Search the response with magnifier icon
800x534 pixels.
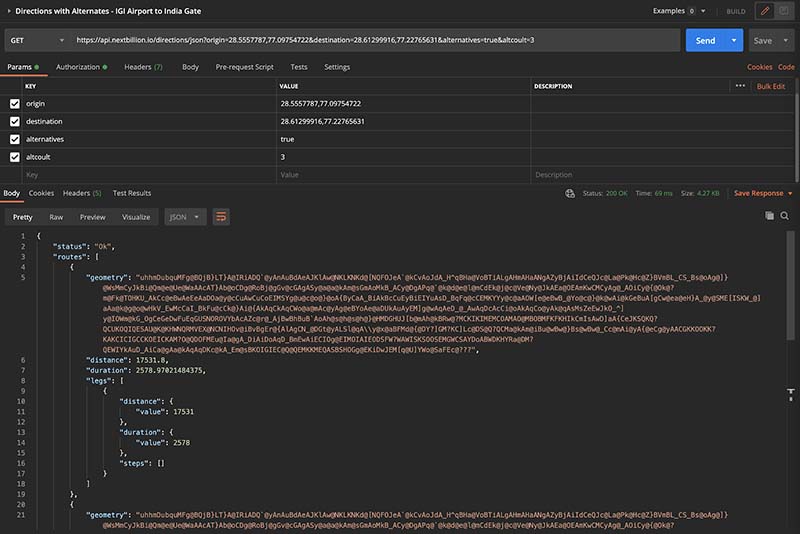pyautogui.click(x=784, y=216)
